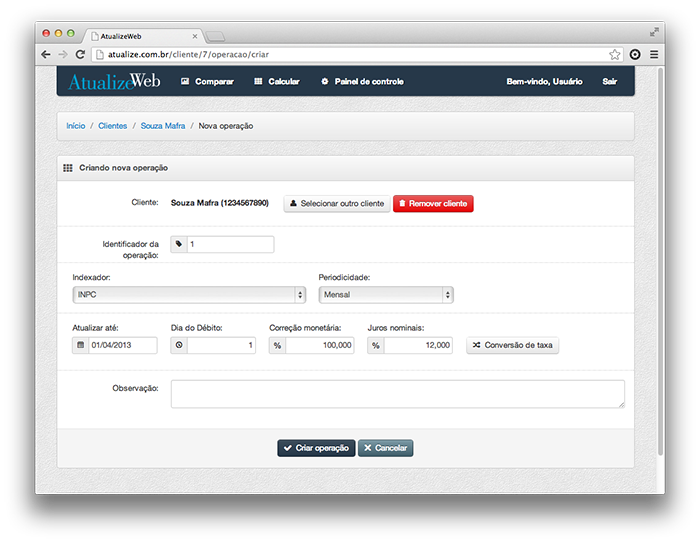
Task: Go back using the browser back arrow
Action: 46,54
